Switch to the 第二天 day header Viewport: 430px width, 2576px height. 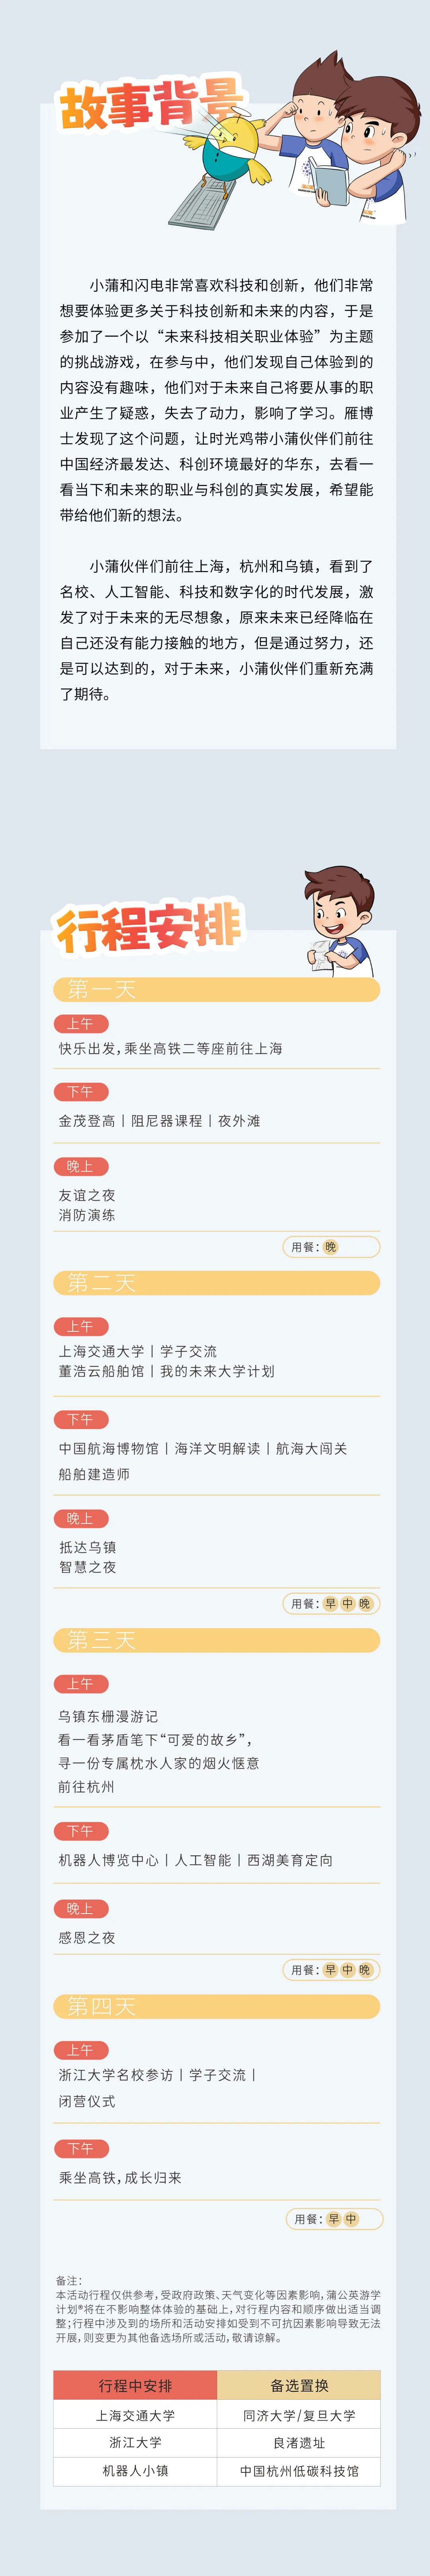click(216, 1283)
